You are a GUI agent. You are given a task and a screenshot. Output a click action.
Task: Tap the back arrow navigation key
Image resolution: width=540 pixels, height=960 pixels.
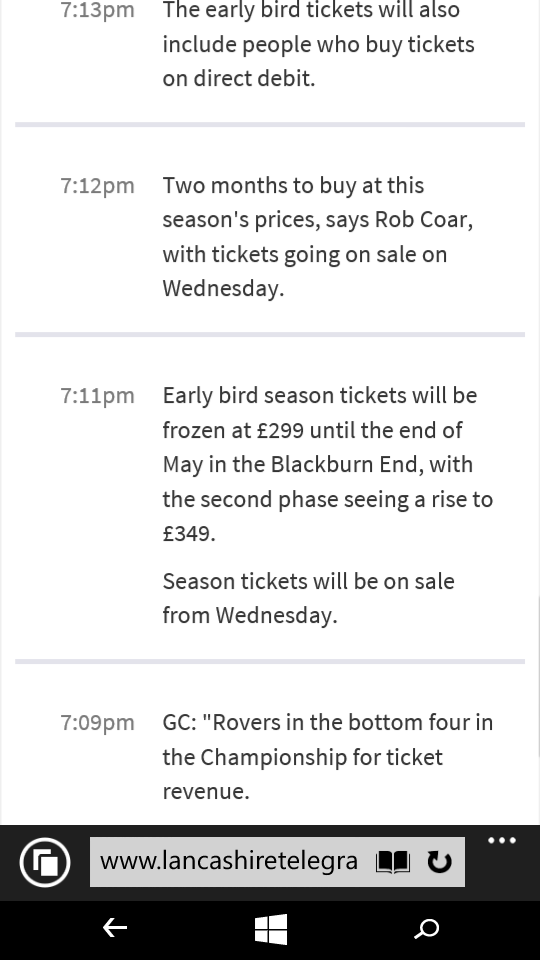[114, 928]
